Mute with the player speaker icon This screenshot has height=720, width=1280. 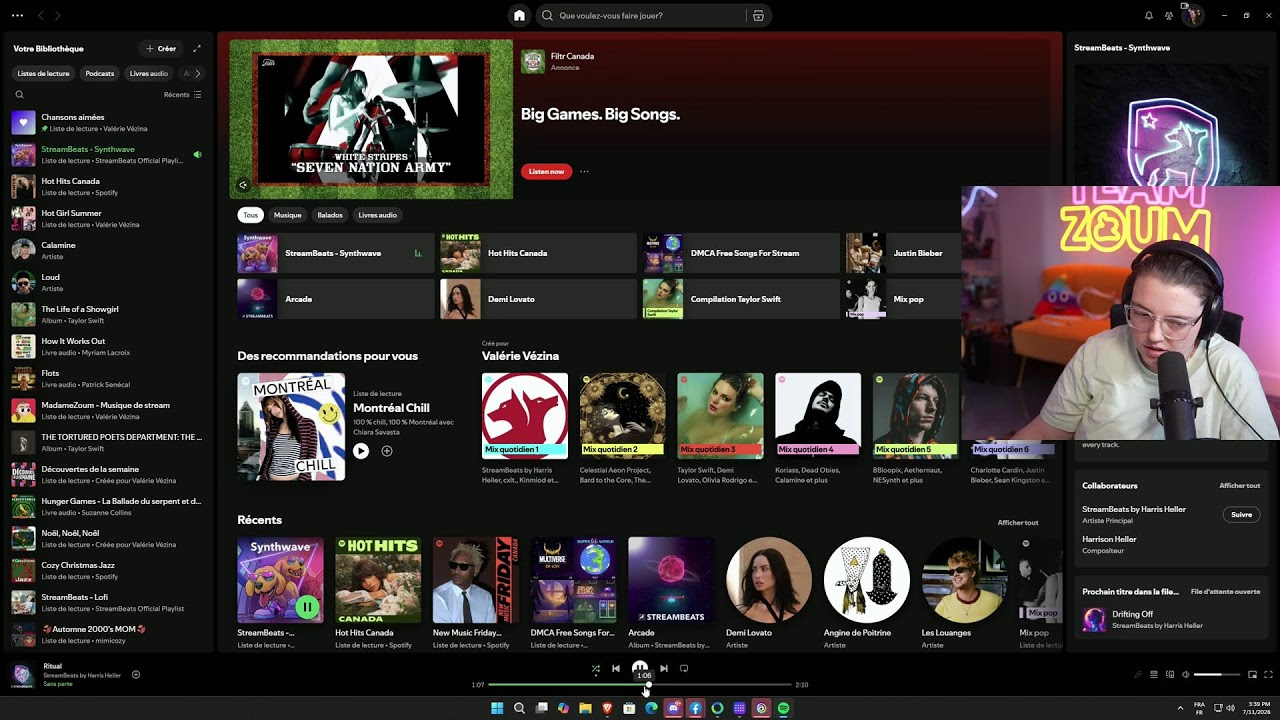(x=1186, y=675)
